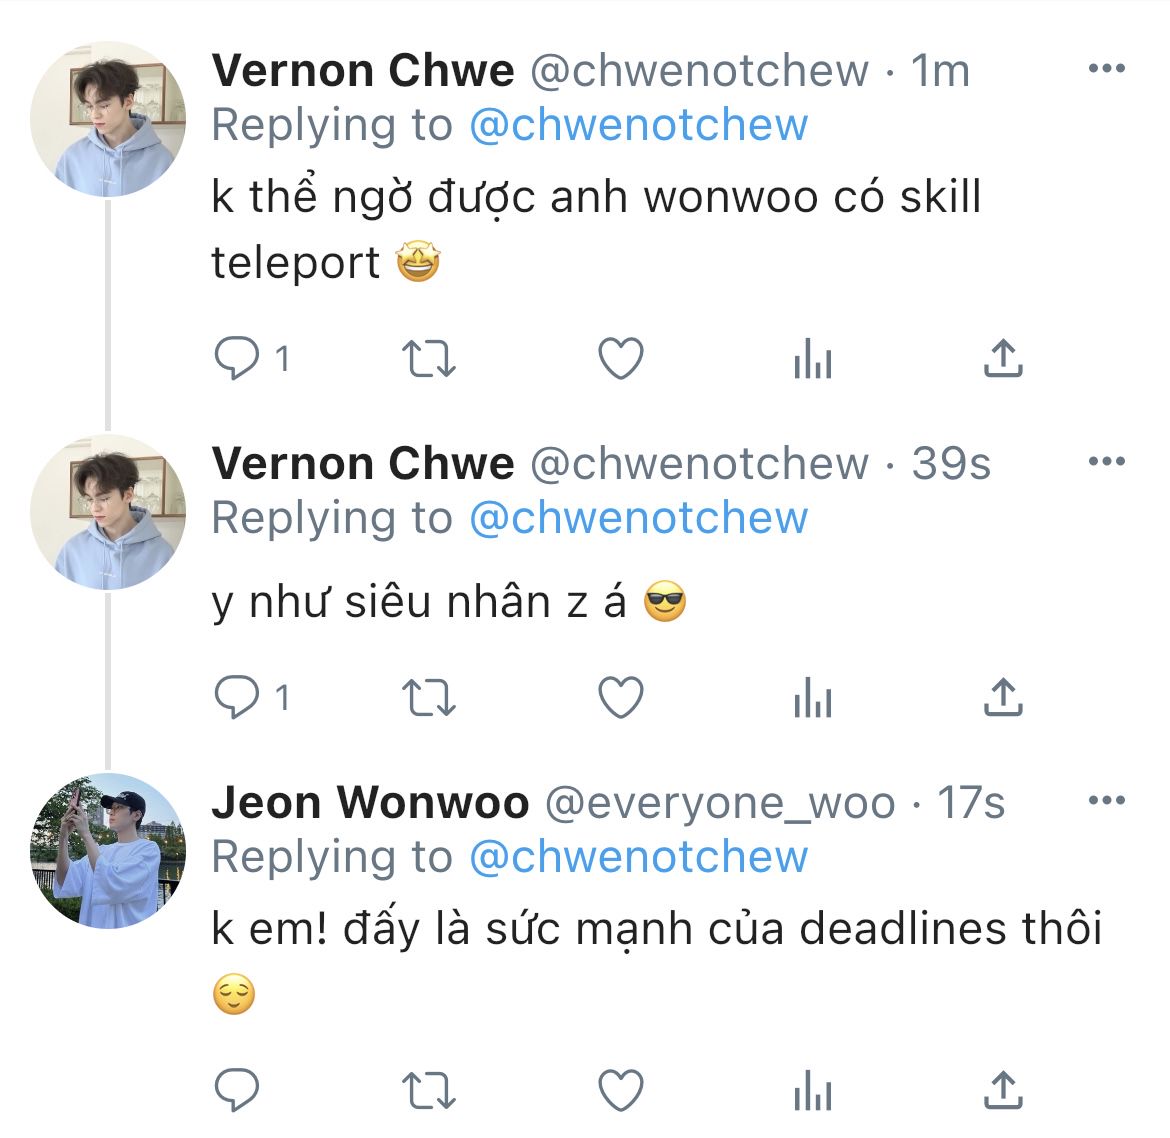Share the siêu nhân tweet
1170x1138 pixels.
pos(1003,697)
